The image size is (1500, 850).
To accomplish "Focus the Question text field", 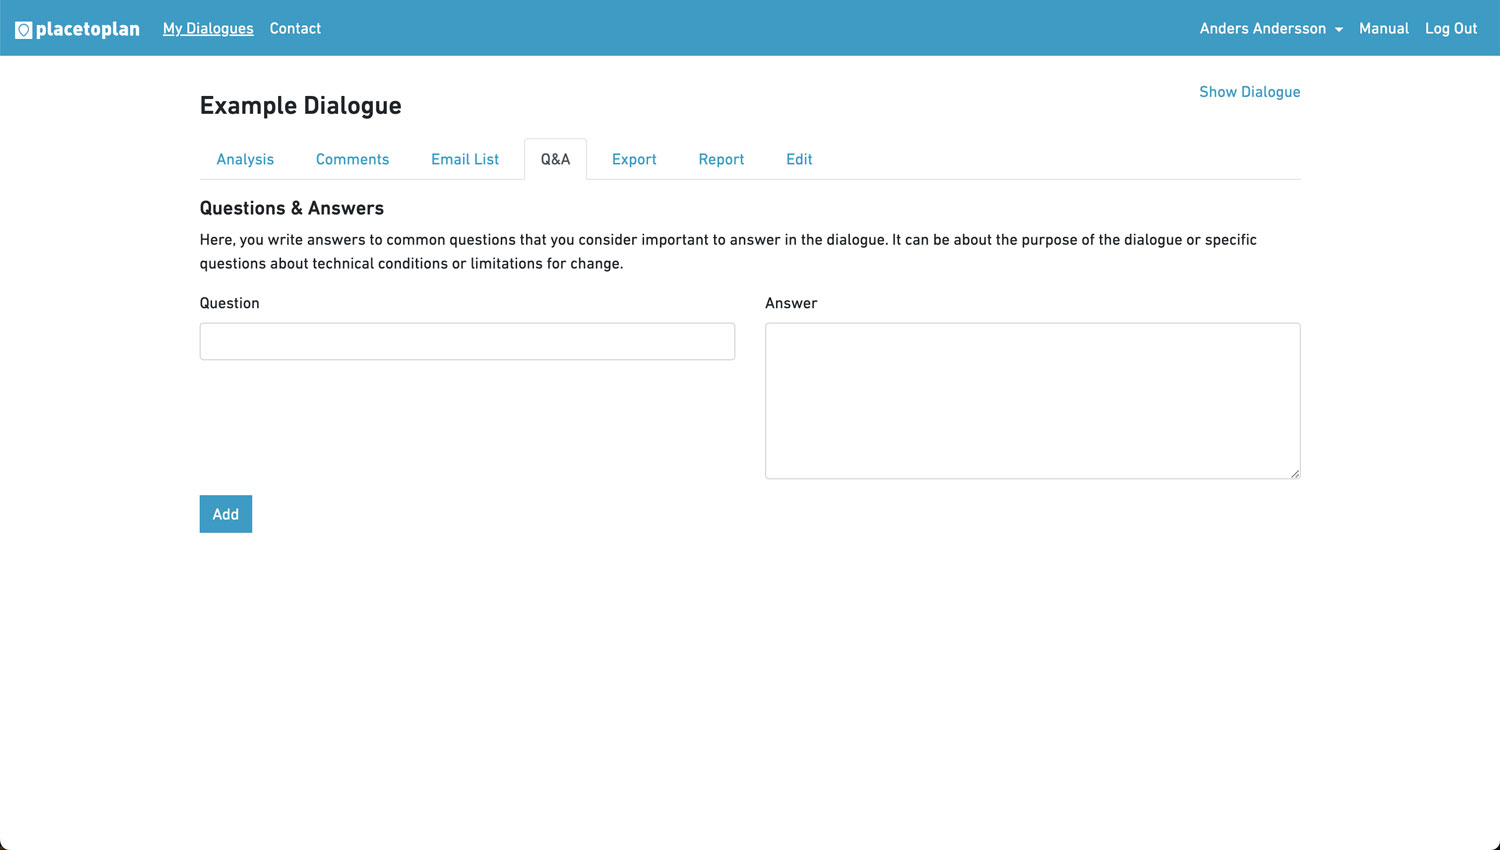I will click(x=467, y=342).
